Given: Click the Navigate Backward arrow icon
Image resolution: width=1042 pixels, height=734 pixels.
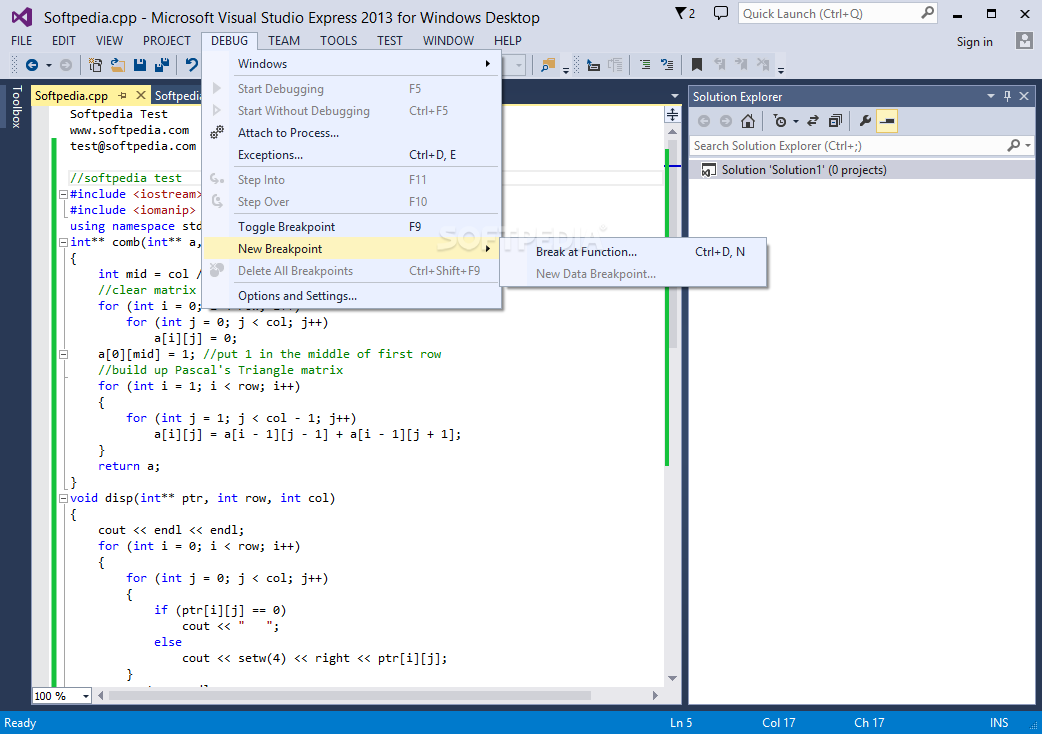Looking at the screenshot, I should (x=31, y=65).
